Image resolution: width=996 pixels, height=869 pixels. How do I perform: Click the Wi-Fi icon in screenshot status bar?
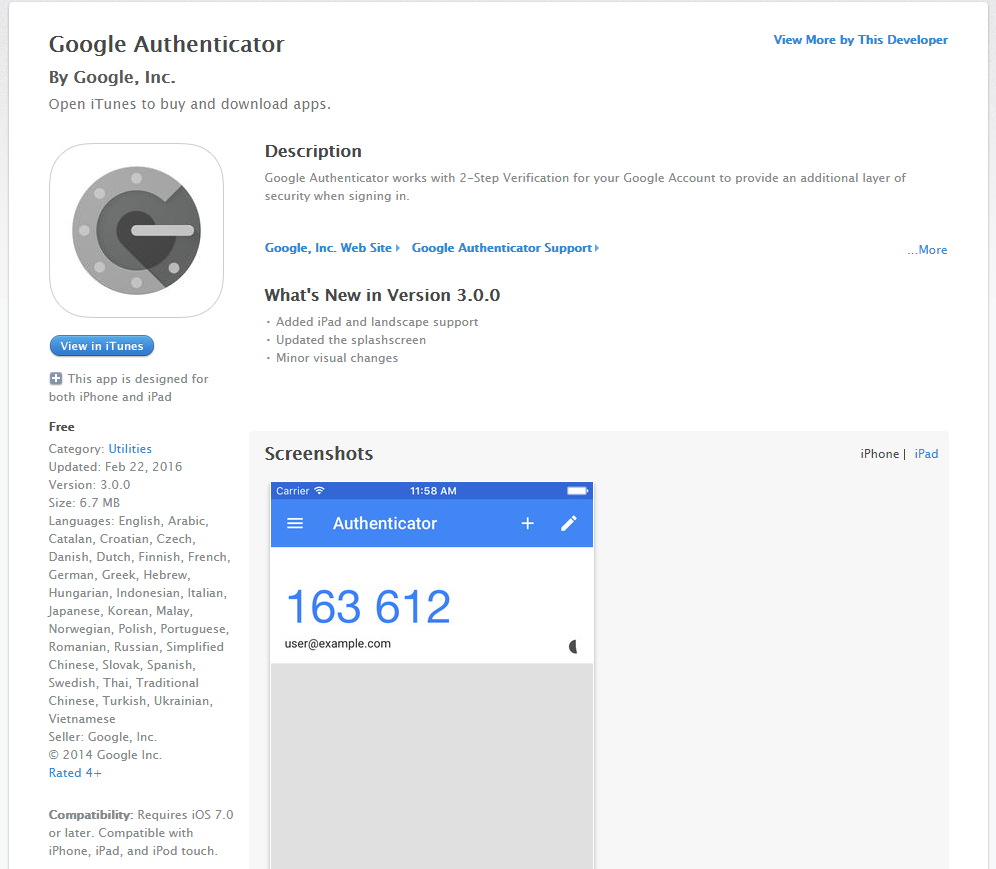point(320,490)
